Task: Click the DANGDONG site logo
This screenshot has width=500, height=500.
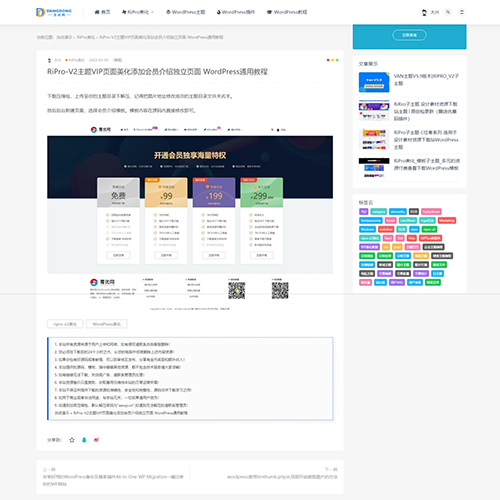Action: (x=54, y=12)
